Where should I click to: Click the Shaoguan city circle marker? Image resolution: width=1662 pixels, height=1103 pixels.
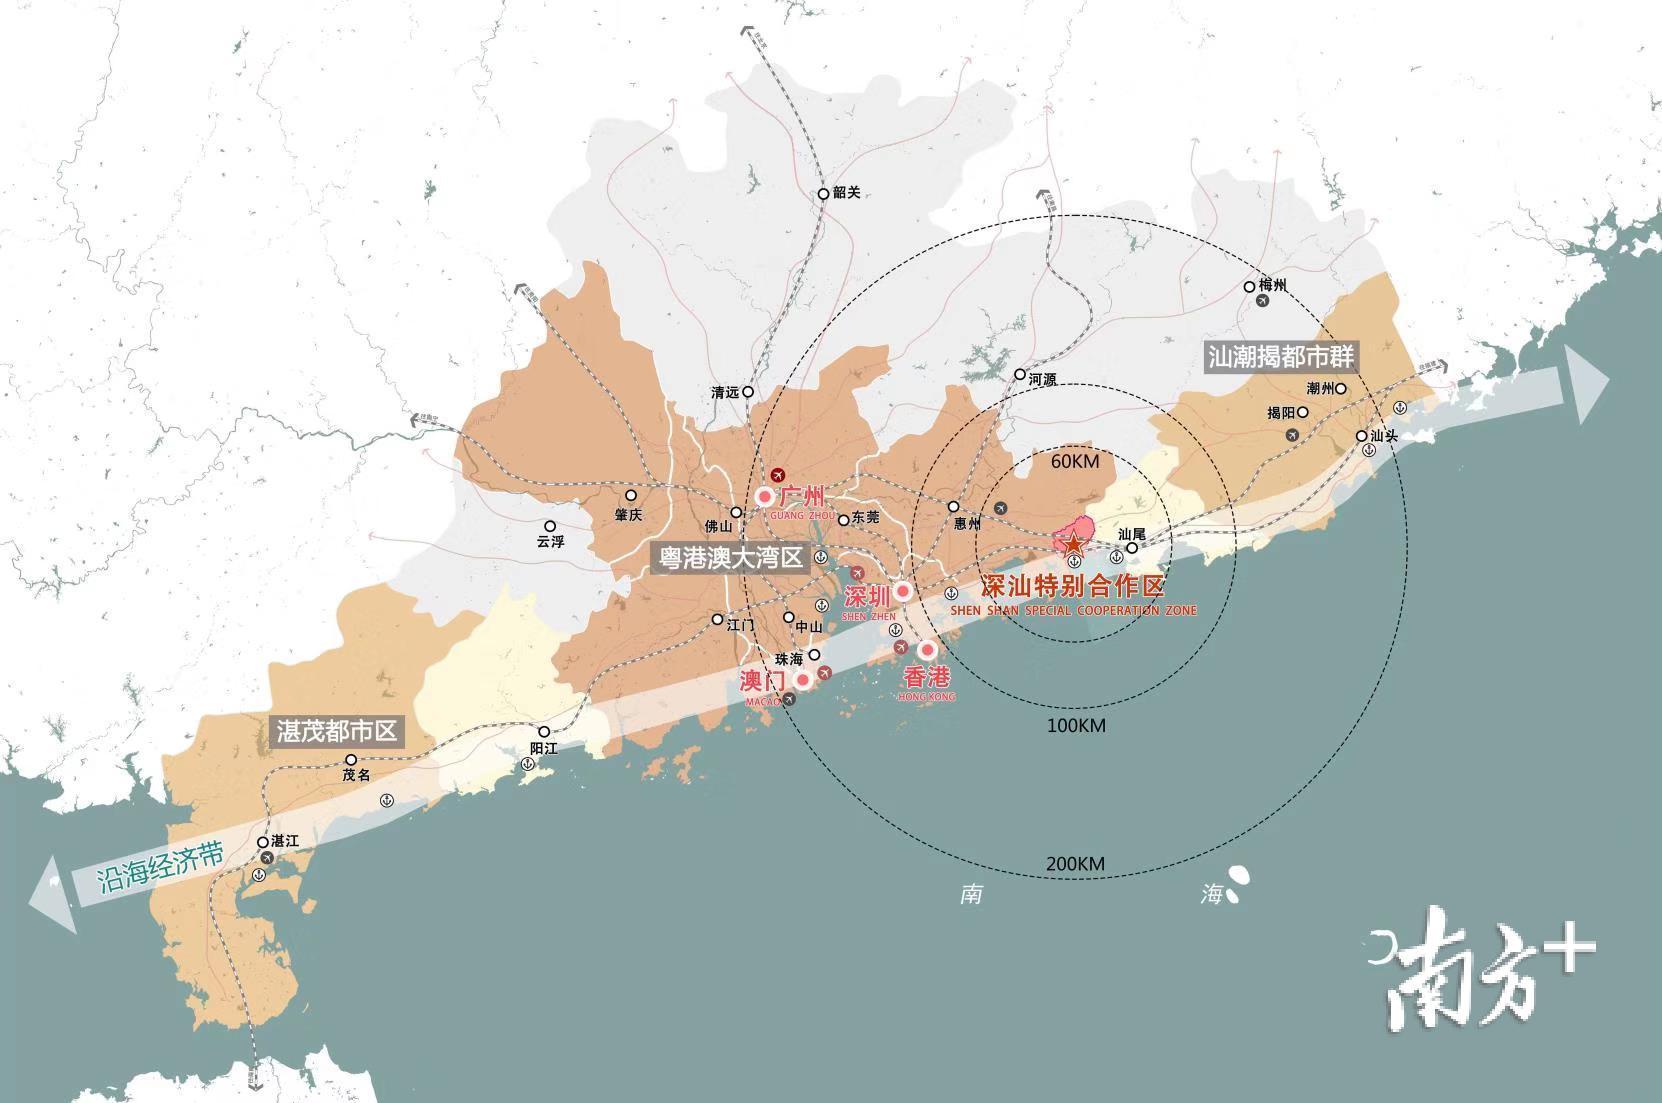pos(823,194)
